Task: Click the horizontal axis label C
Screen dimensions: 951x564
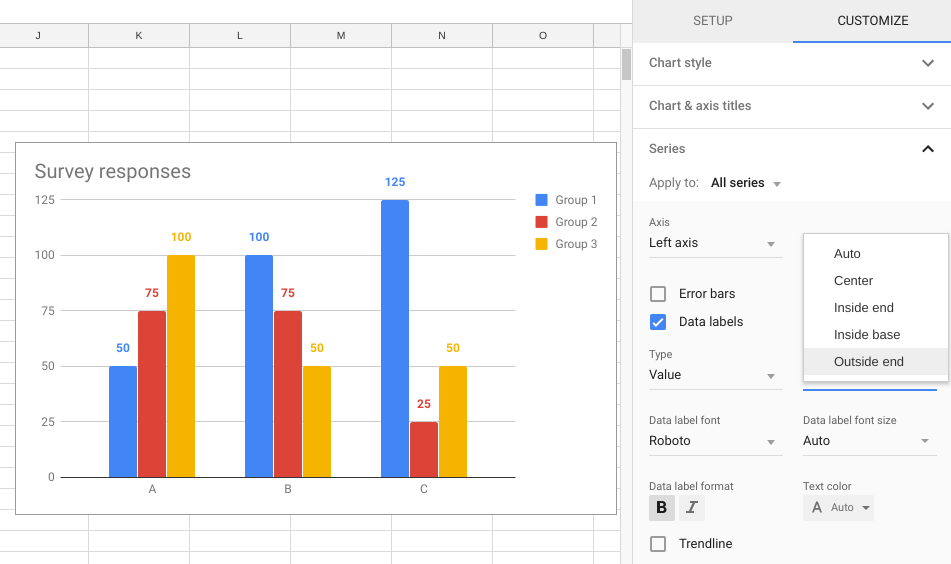Action: pyautogui.click(x=424, y=489)
